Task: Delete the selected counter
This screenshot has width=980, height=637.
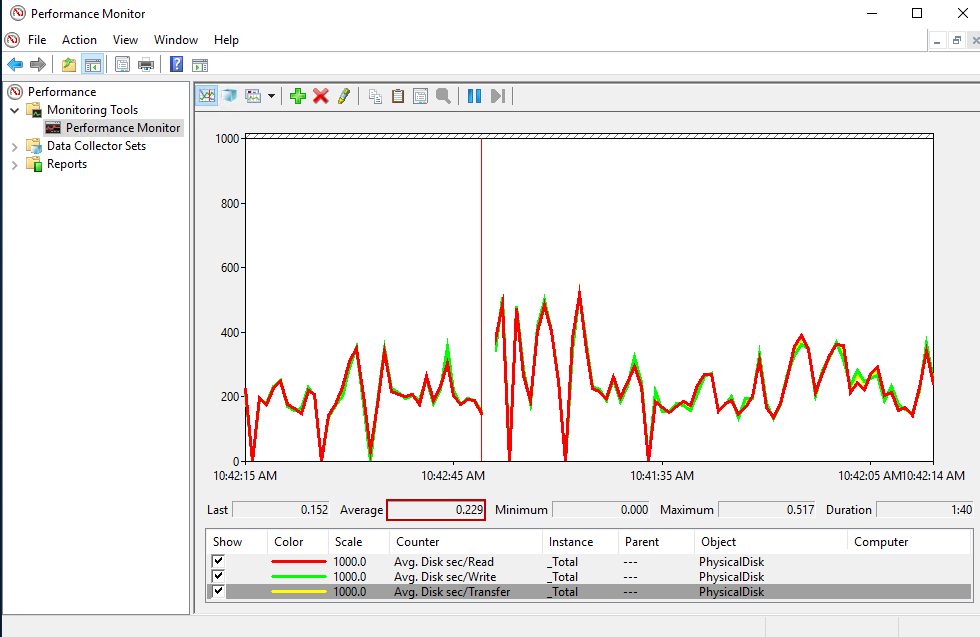Action: click(320, 95)
